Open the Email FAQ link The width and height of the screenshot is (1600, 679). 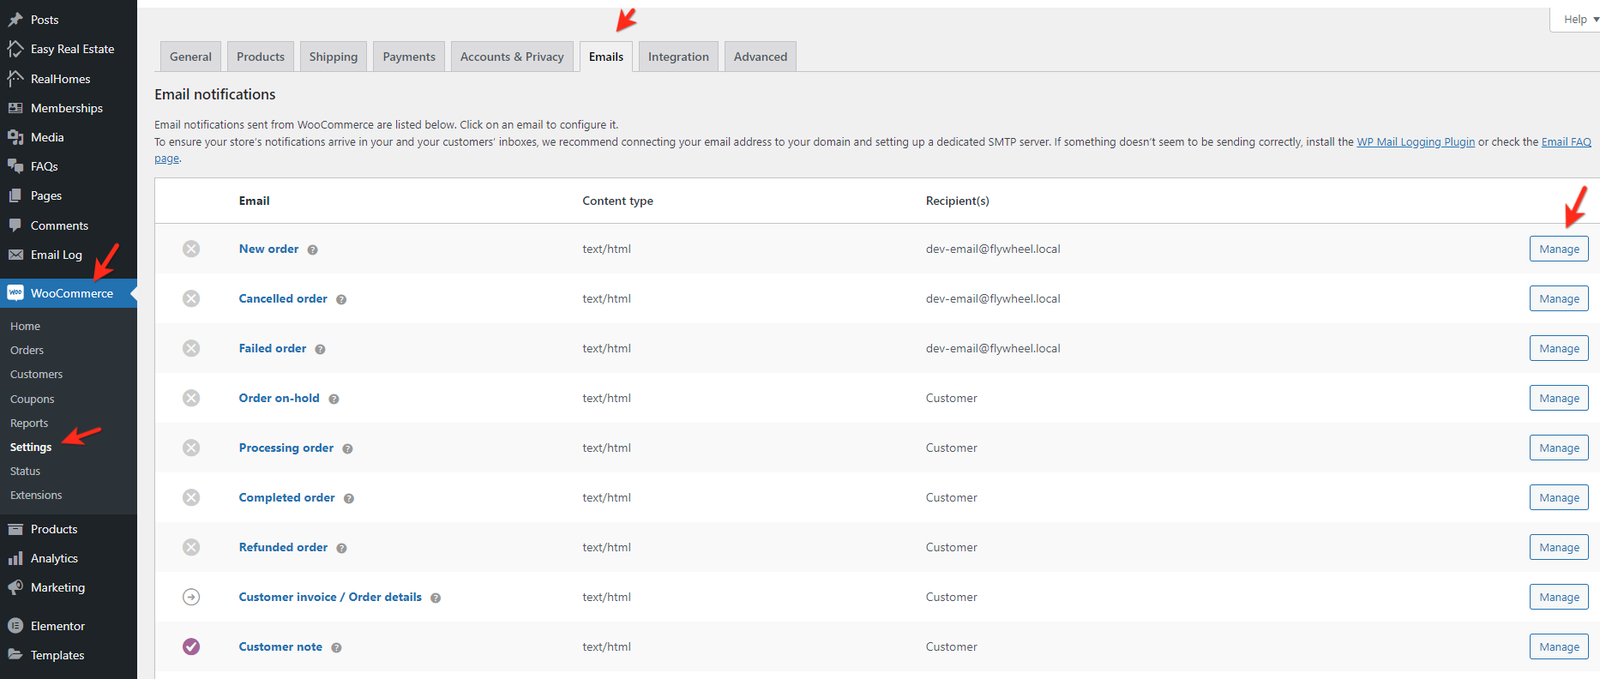point(1566,142)
